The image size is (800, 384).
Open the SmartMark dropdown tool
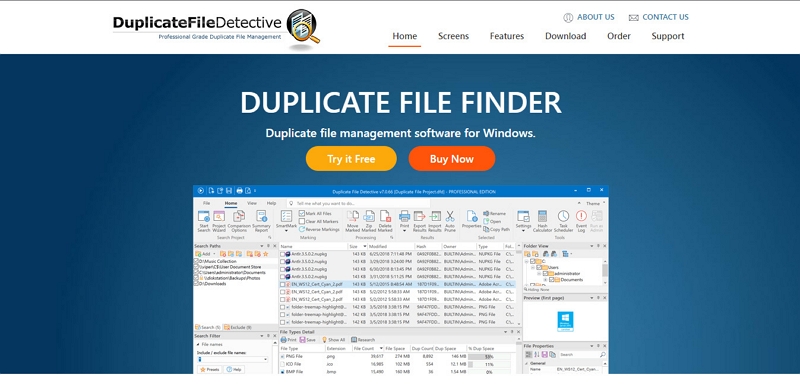[x=286, y=220]
